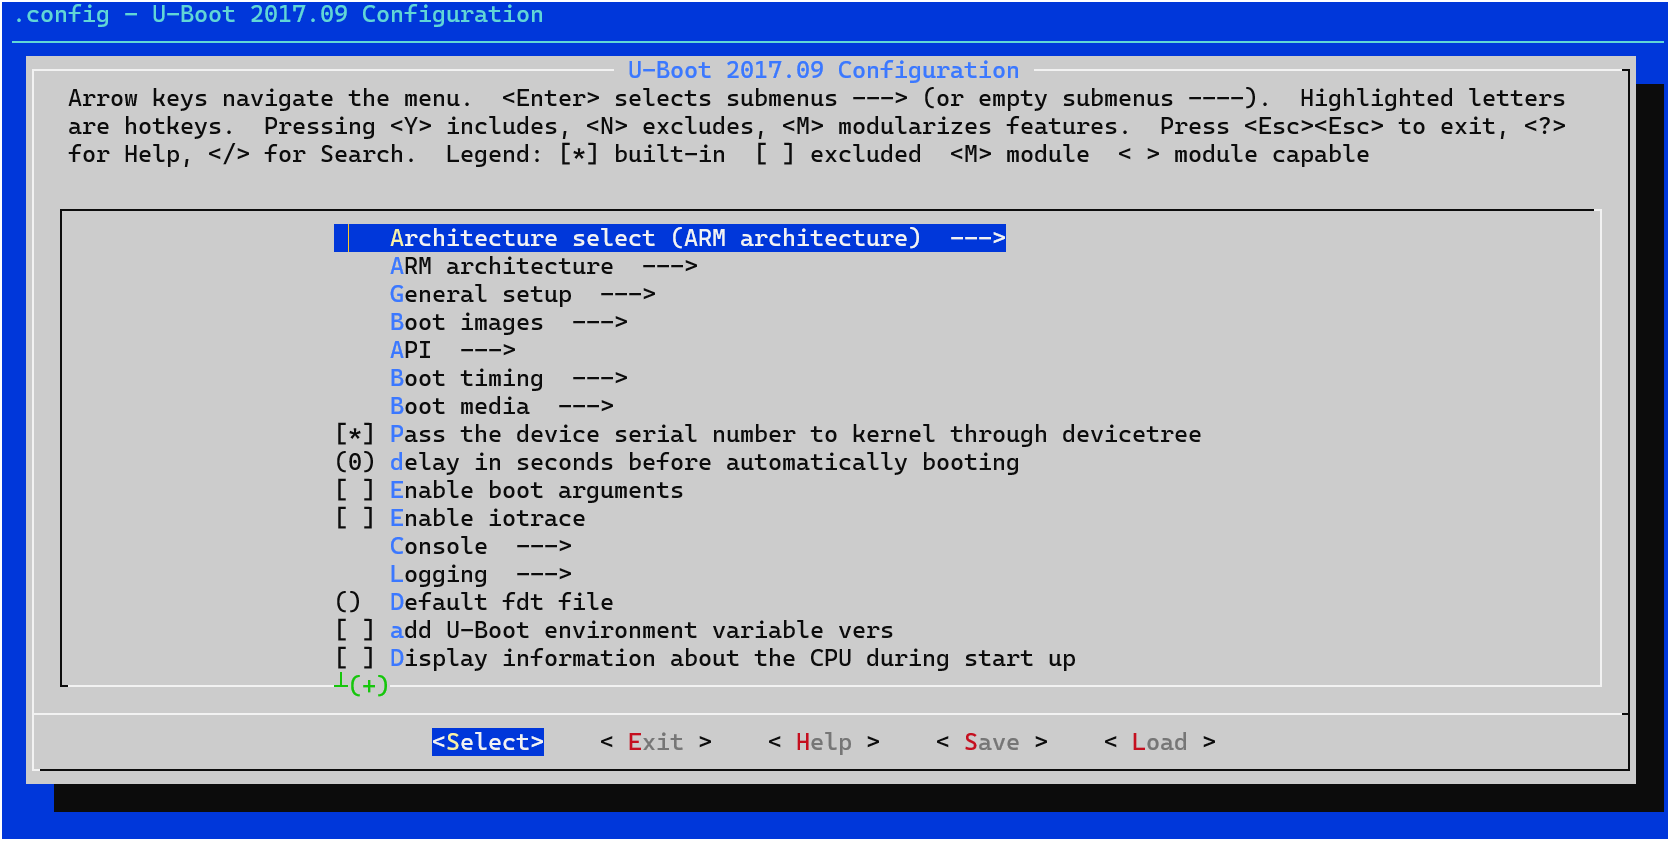Viewport: 1670px width, 841px height.
Task: Toggle Enable boot arguments checkbox
Action: click(354, 490)
